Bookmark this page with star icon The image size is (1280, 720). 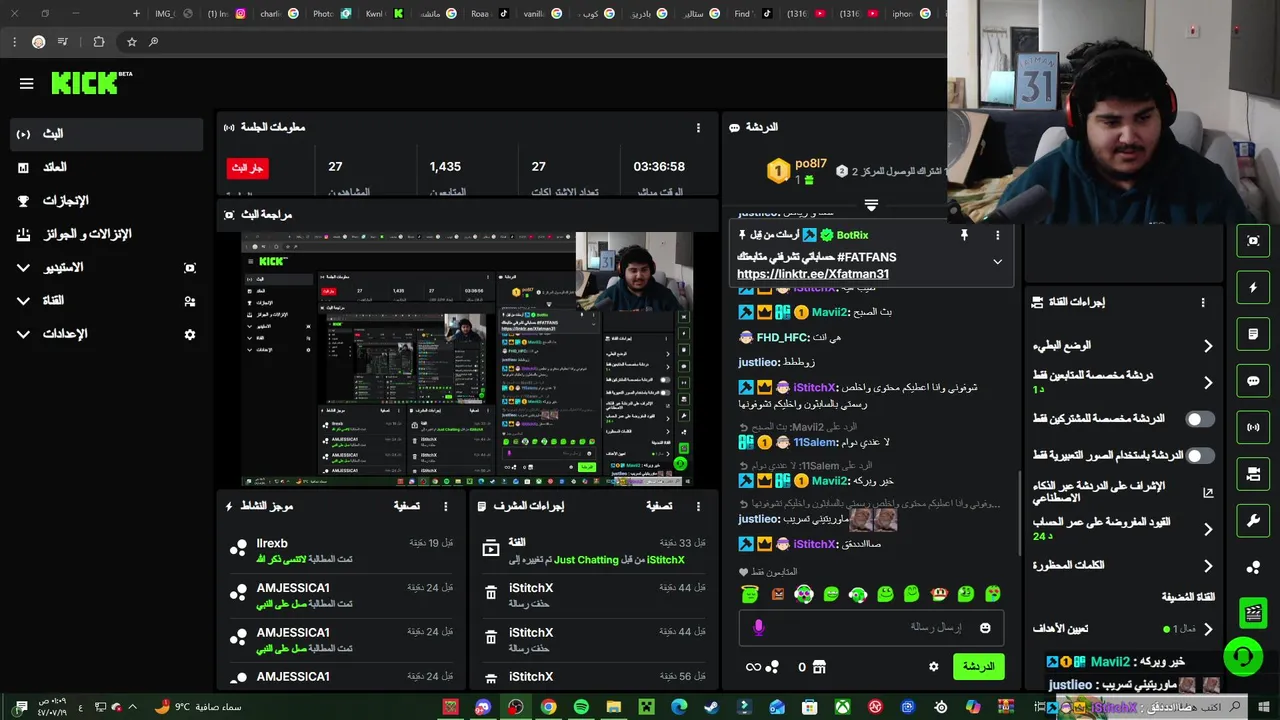[131, 42]
